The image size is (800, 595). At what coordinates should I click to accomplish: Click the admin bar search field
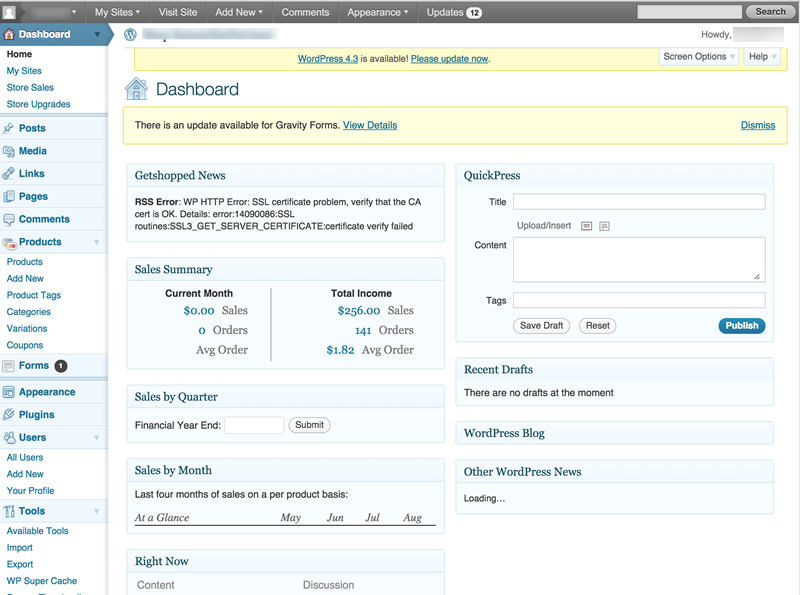tap(689, 12)
